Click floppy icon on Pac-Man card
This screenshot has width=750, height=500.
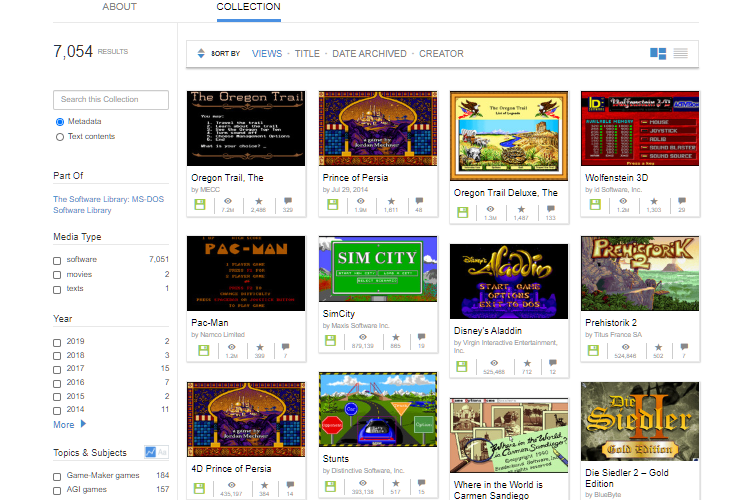[204, 350]
